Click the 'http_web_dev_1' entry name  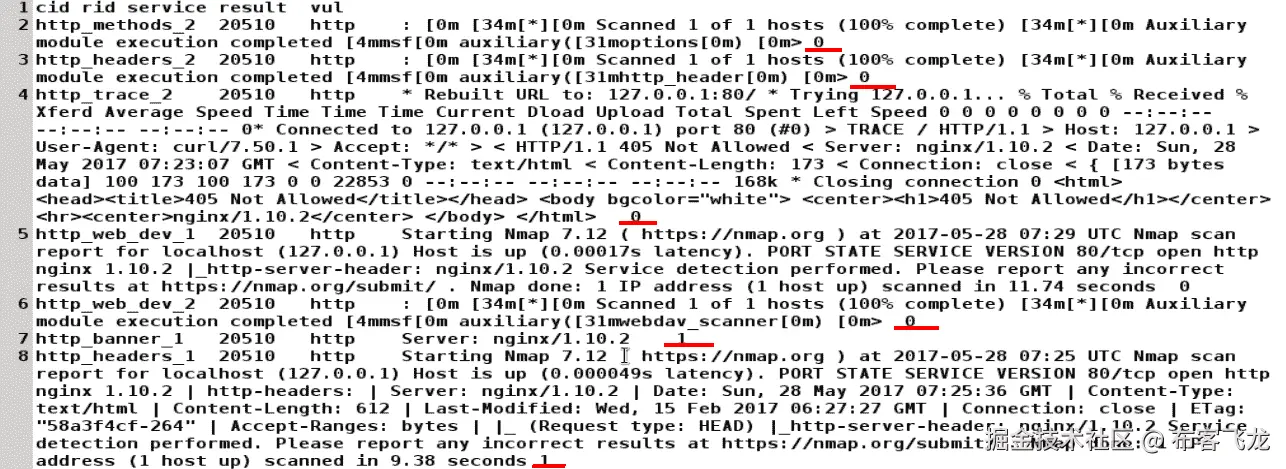[117, 235]
